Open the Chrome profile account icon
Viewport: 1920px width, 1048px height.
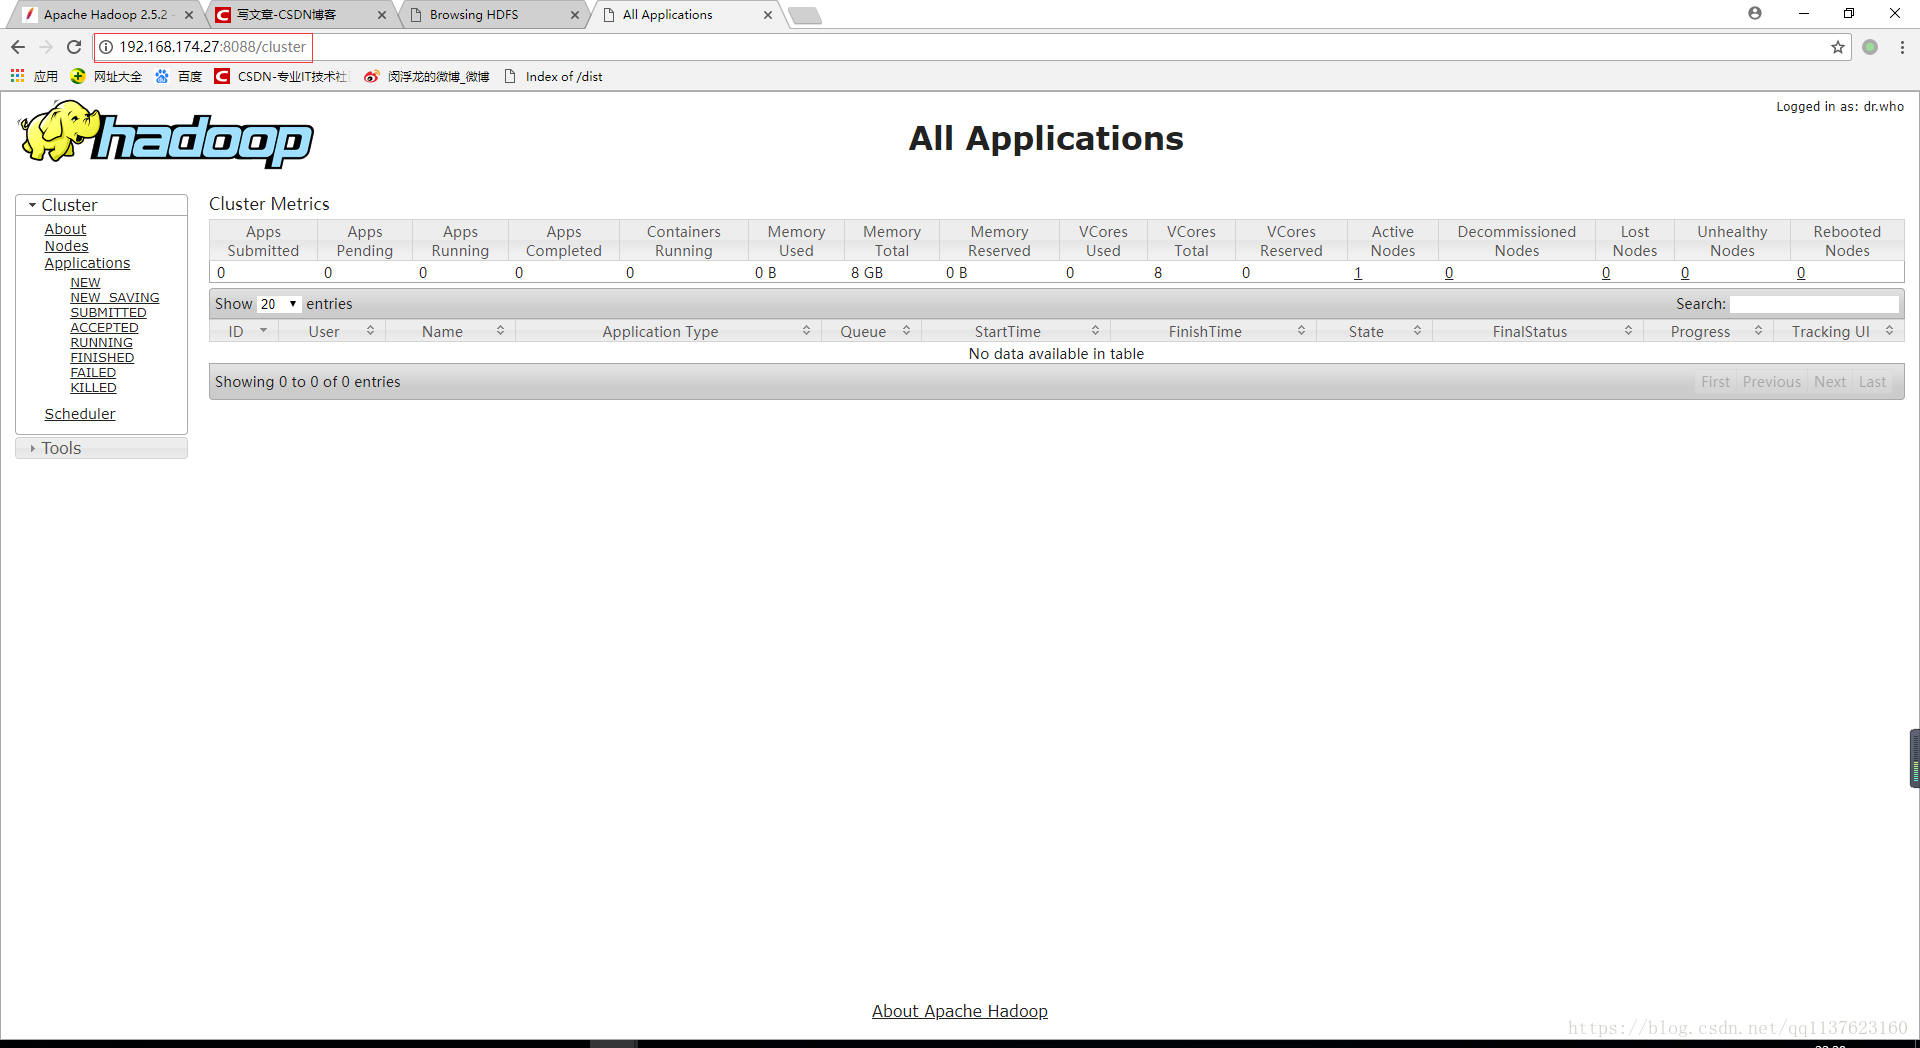coord(1755,13)
